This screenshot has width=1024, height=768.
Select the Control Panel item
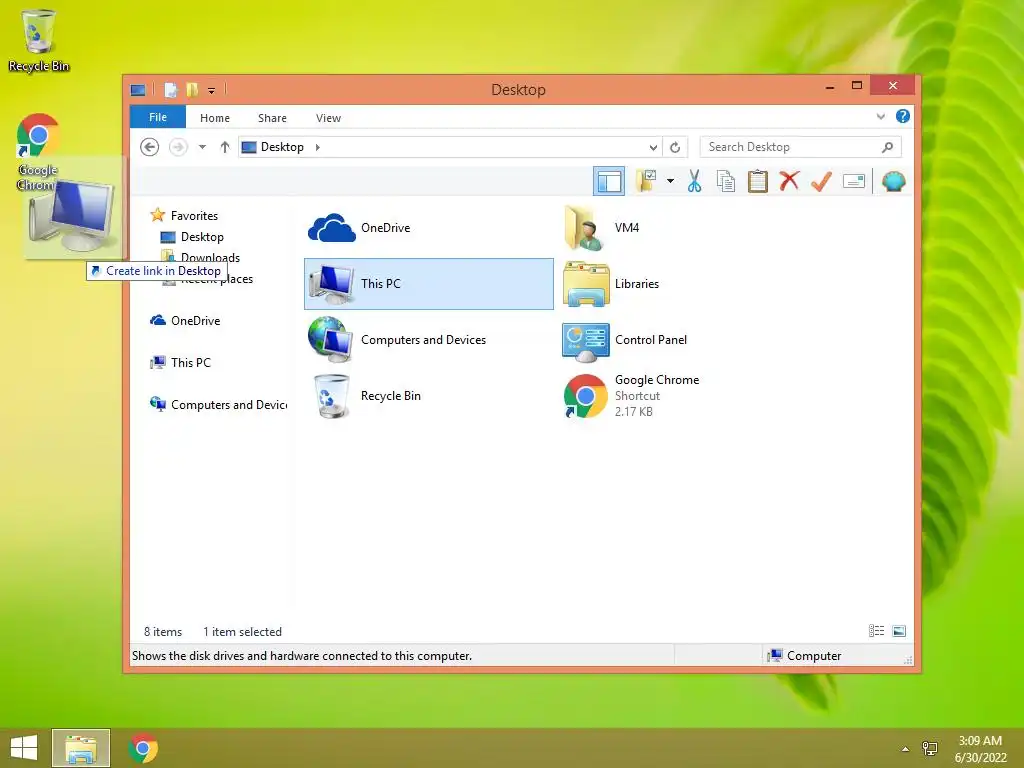[682, 340]
